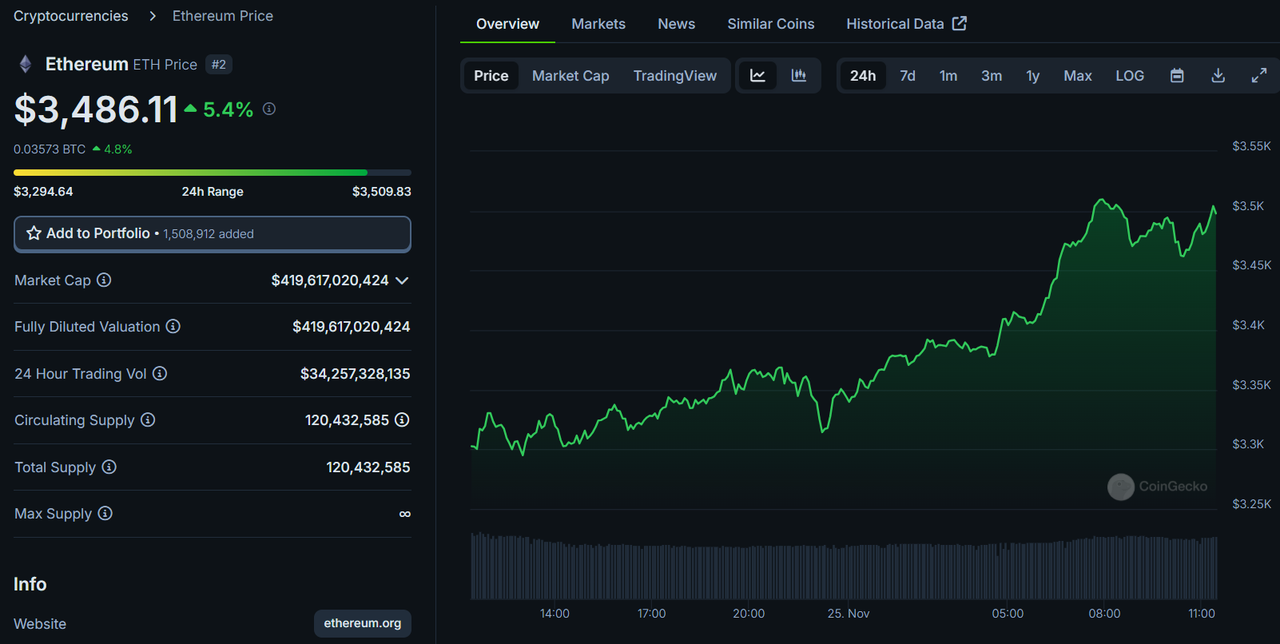The image size is (1280, 644).
Task: Click the 1,508,912 added count text
Action: (x=208, y=234)
